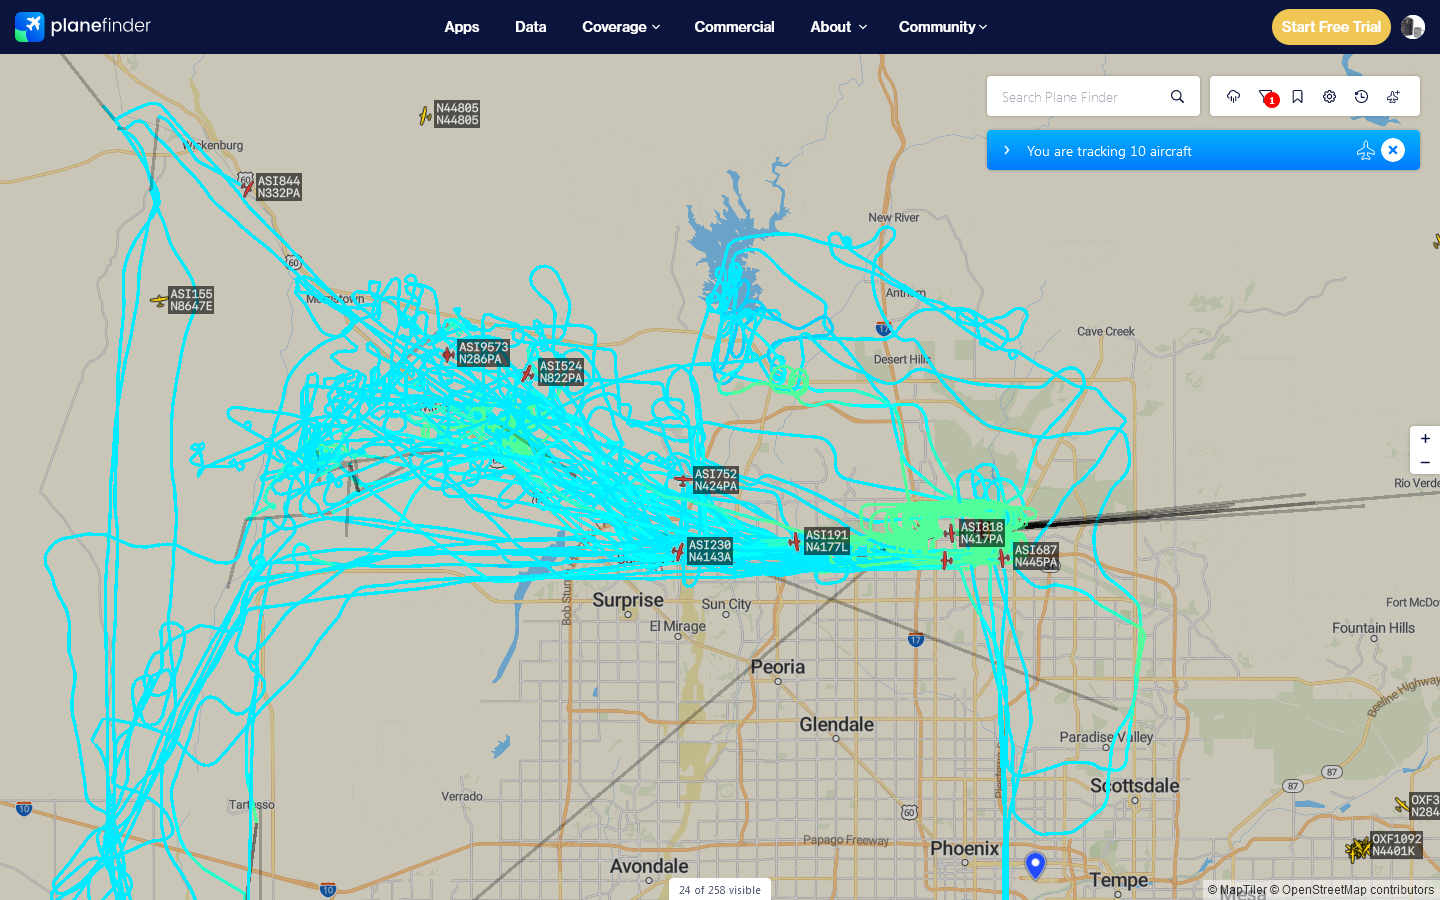Open OpenStreetMap contributors link

[x=1352, y=890]
